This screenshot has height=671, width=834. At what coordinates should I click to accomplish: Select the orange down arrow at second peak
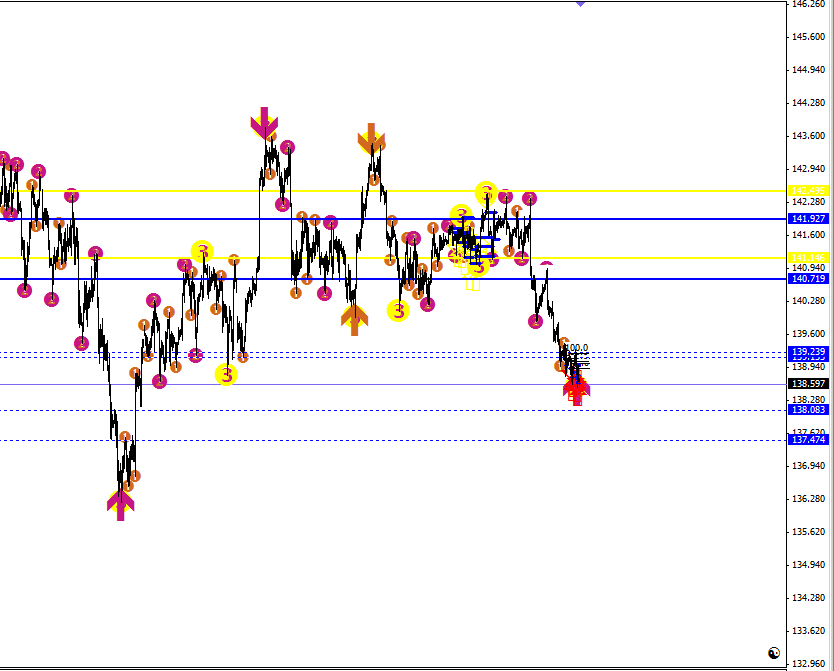click(371, 139)
